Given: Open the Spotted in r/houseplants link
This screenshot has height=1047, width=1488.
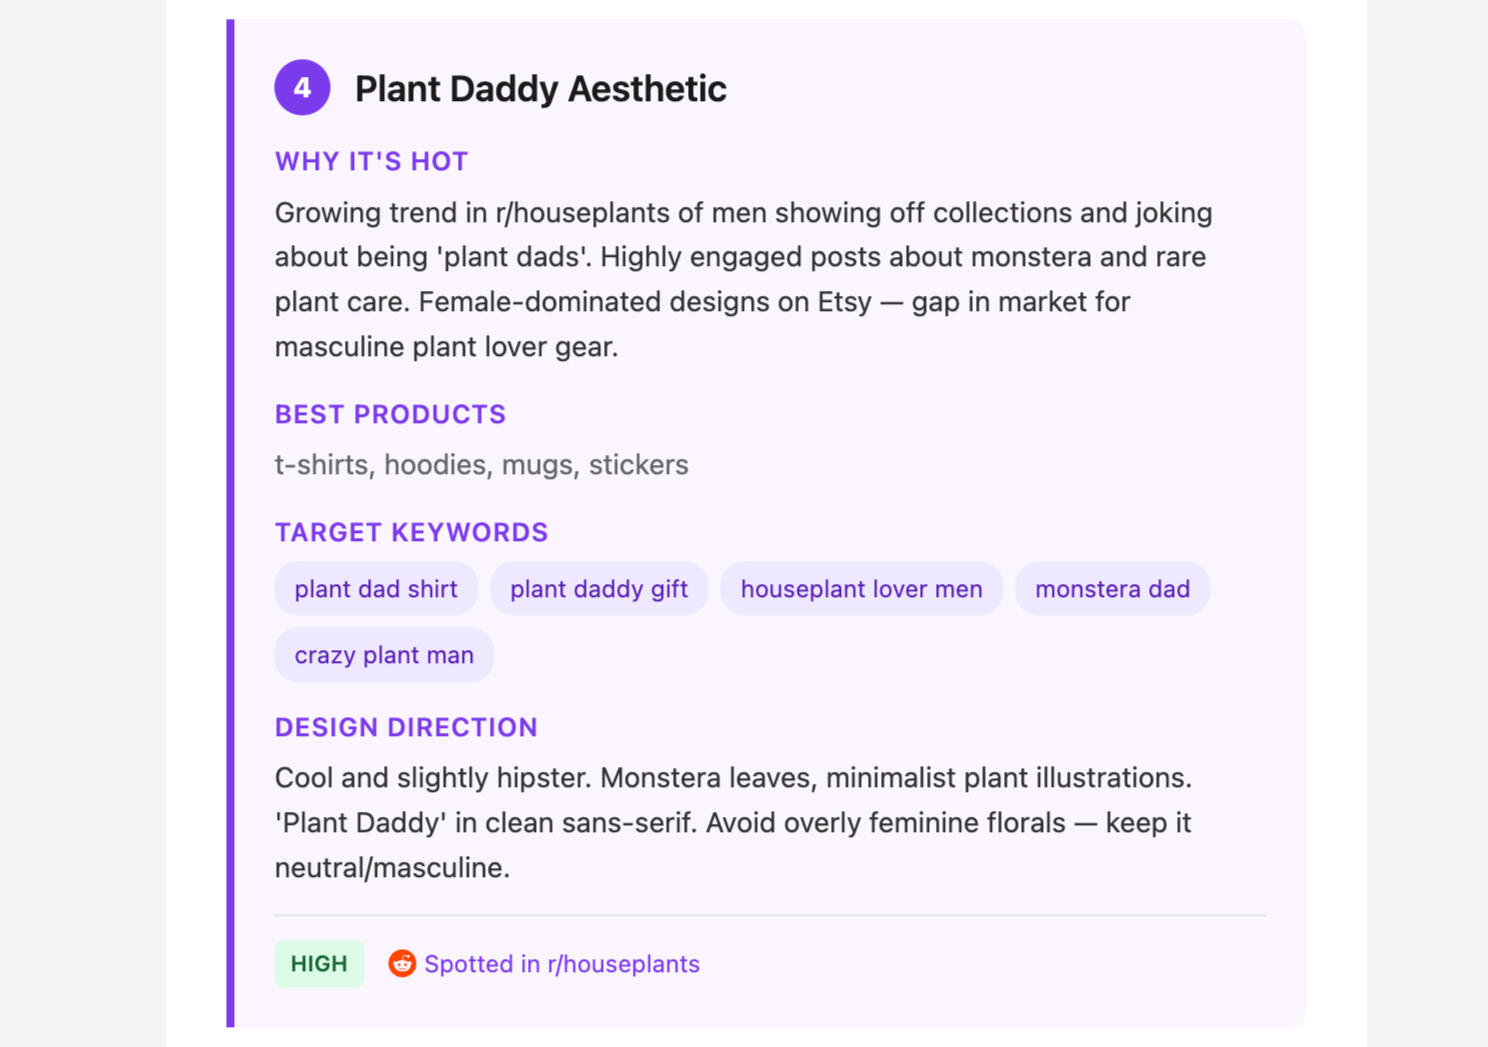Looking at the screenshot, I should 561,964.
